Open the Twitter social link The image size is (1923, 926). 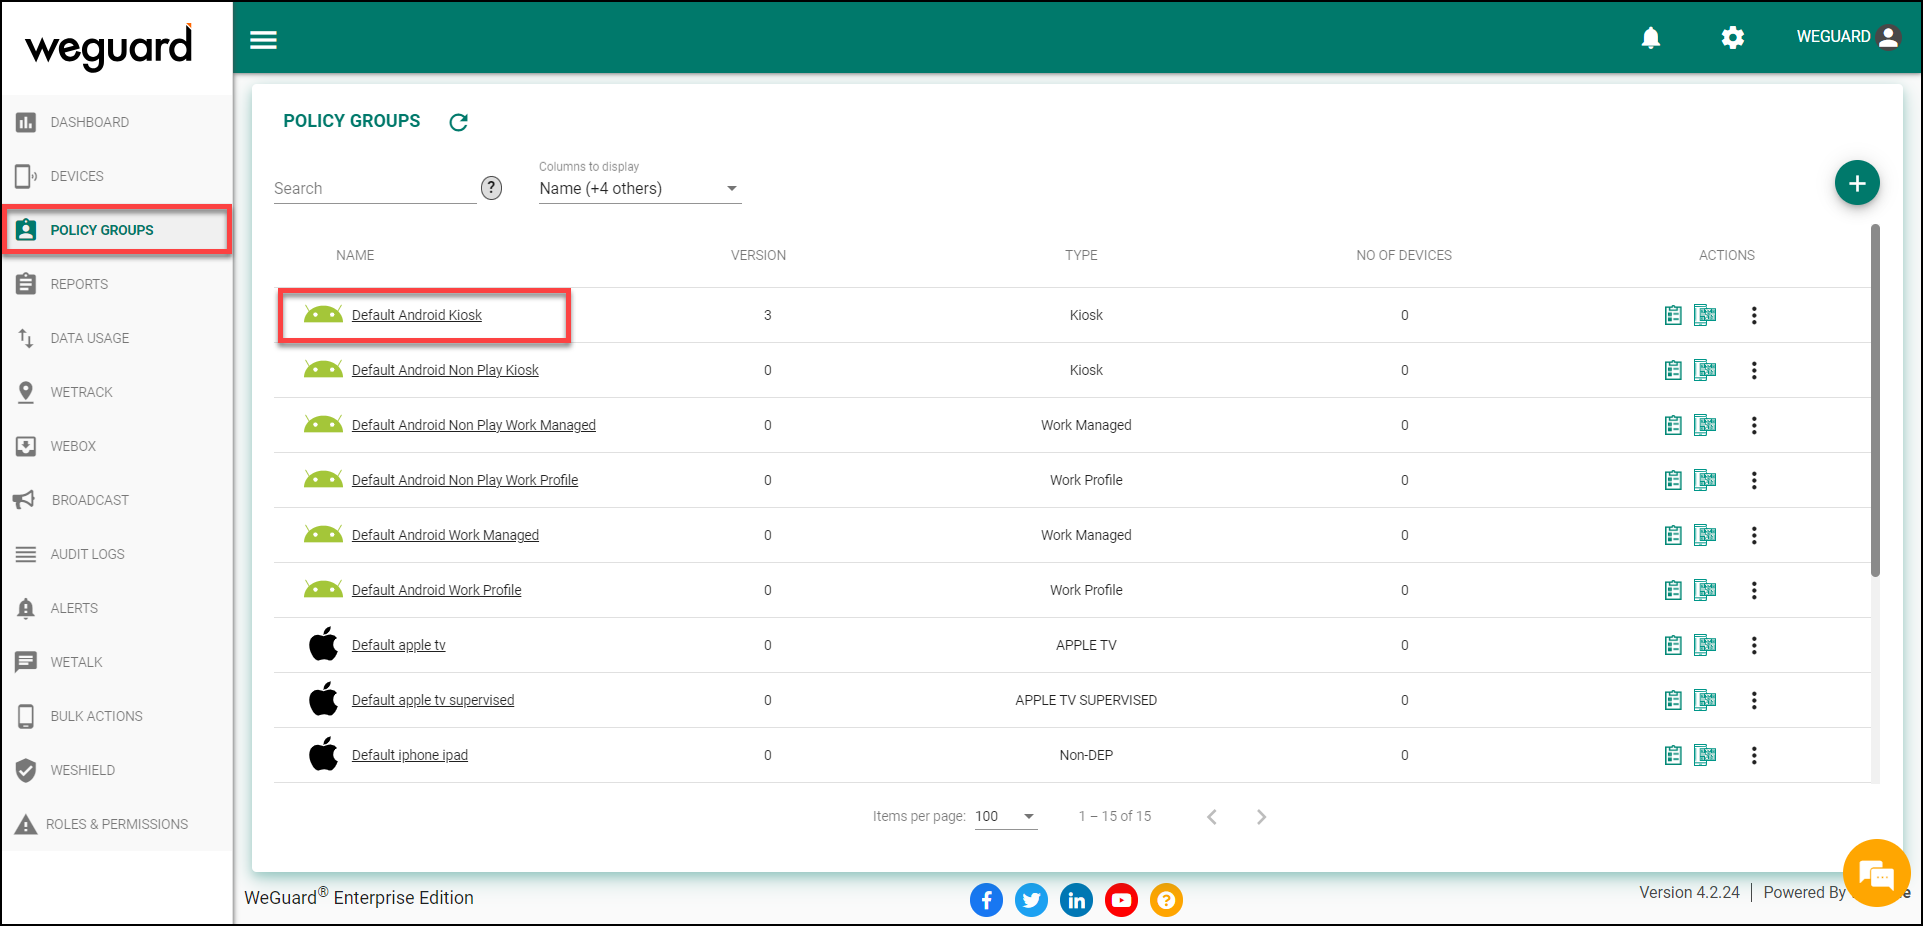coord(1031,900)
